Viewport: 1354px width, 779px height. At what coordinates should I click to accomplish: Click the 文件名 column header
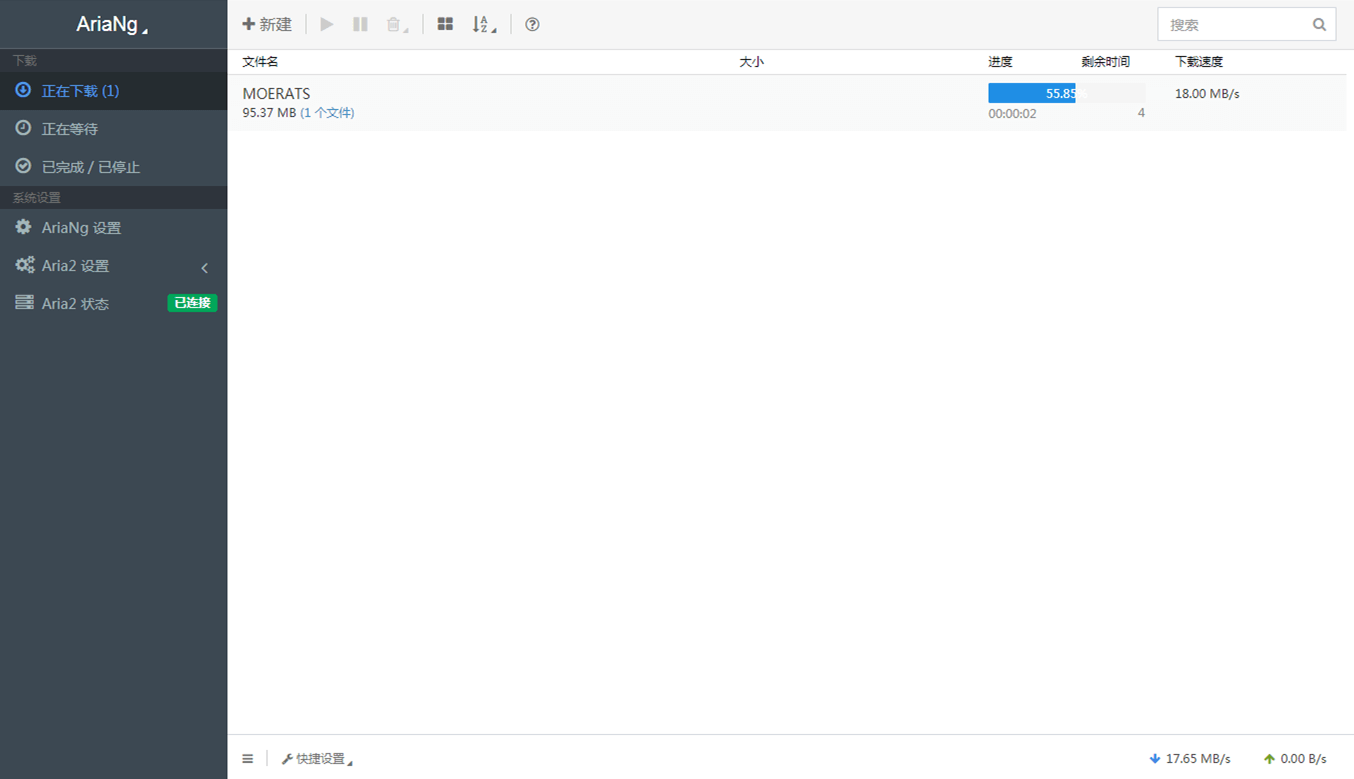(260, 62)
